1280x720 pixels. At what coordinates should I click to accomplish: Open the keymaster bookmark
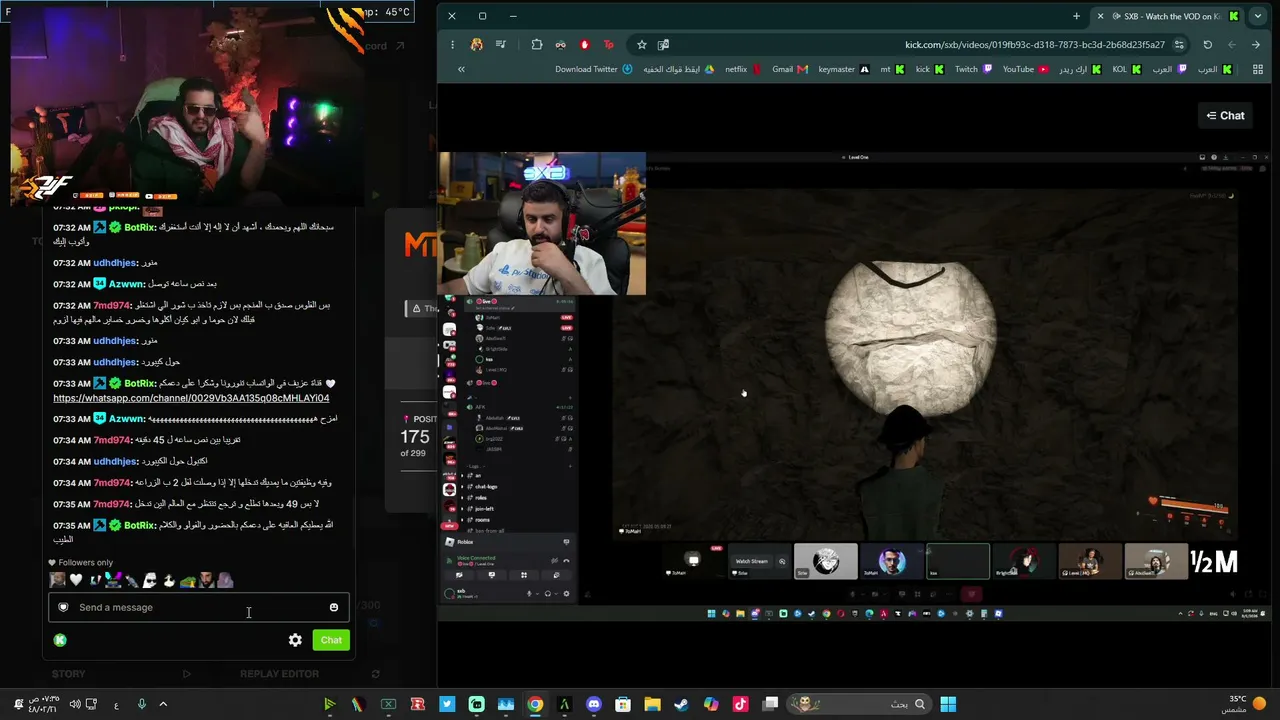click(x=843, y=70)
